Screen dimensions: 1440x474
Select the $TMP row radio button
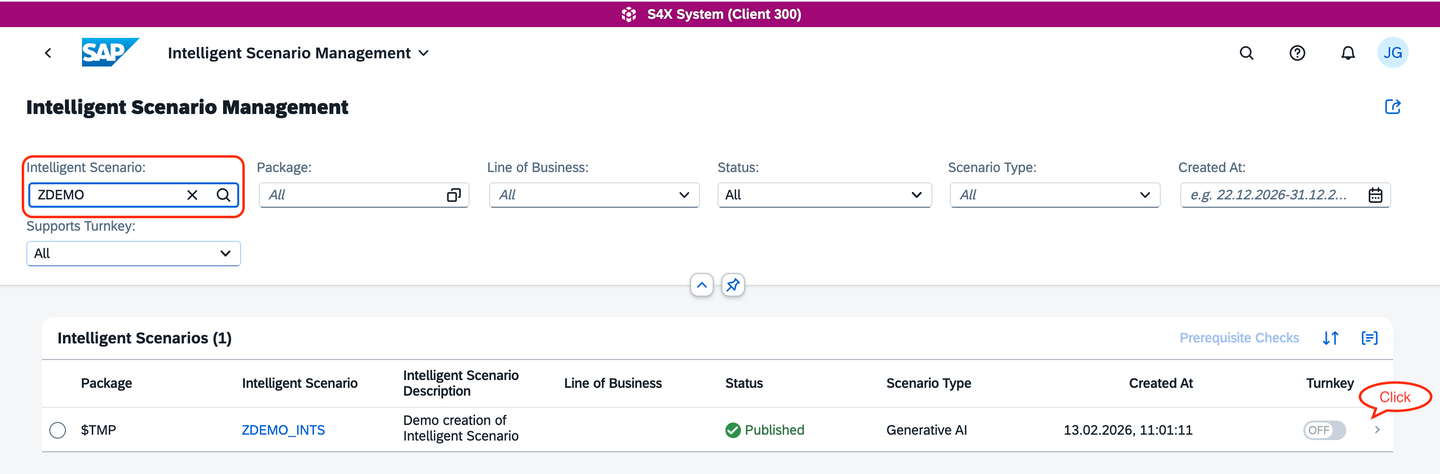58,430
